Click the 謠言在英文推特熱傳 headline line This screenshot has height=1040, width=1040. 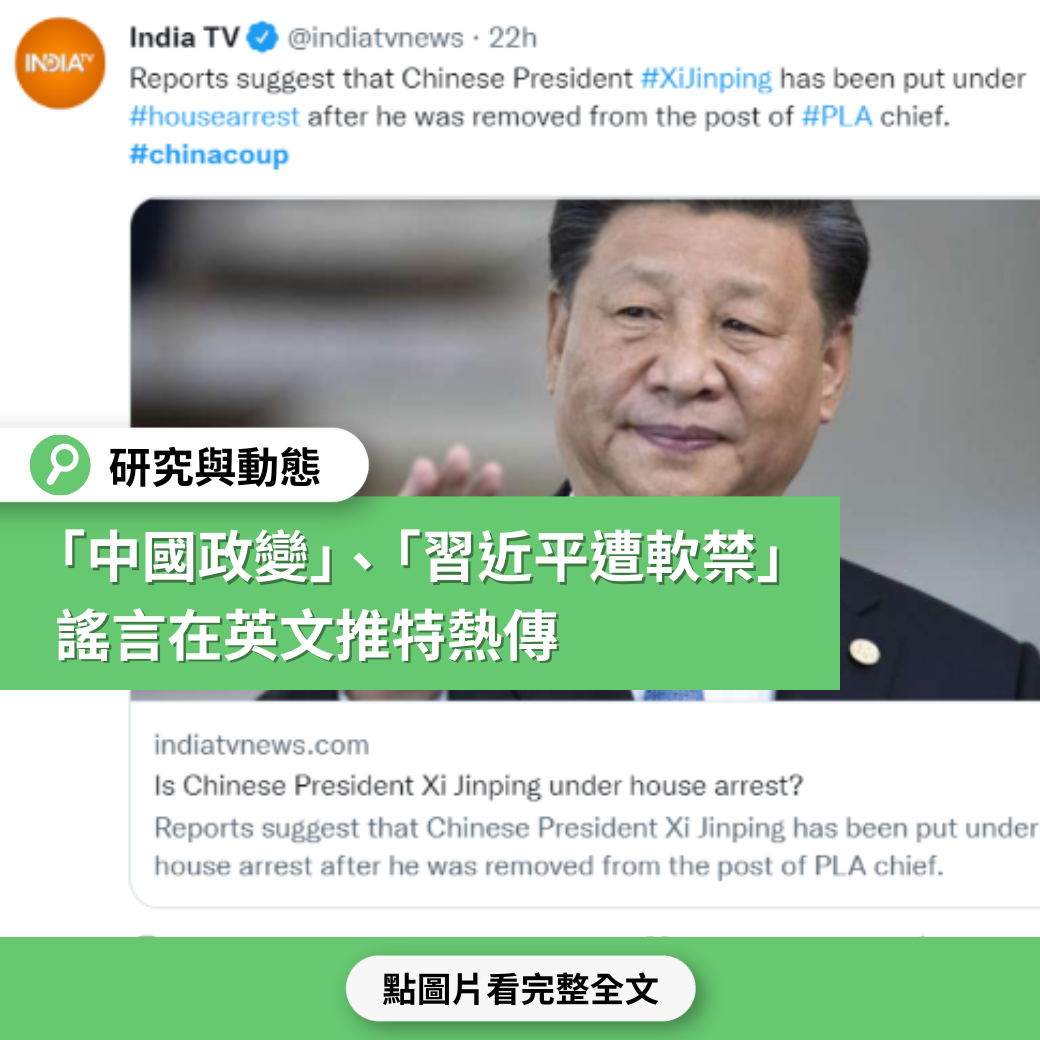308,635
